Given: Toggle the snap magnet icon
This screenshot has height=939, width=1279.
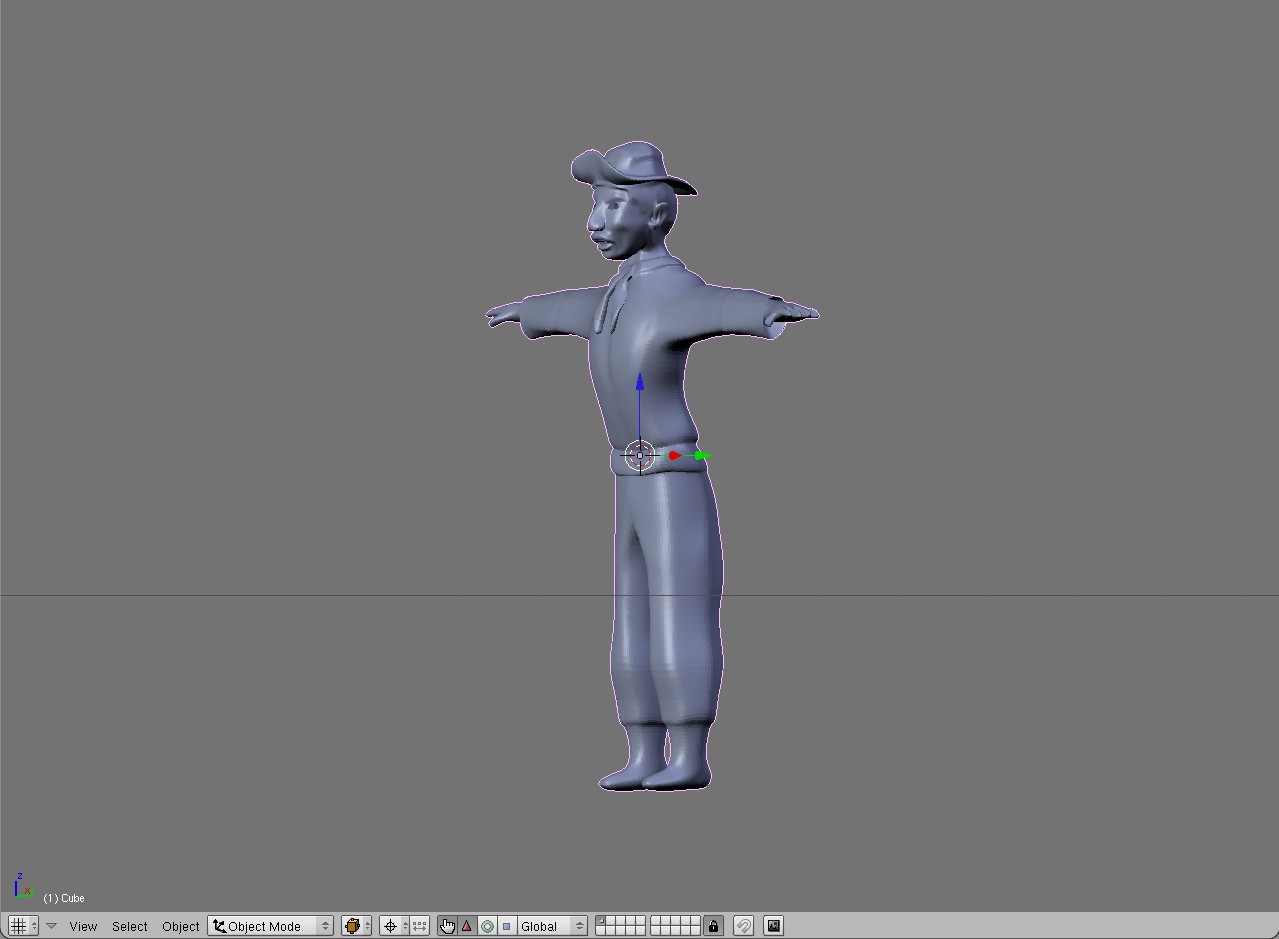Looking at the screenshot, I should [x=743, y=926].
